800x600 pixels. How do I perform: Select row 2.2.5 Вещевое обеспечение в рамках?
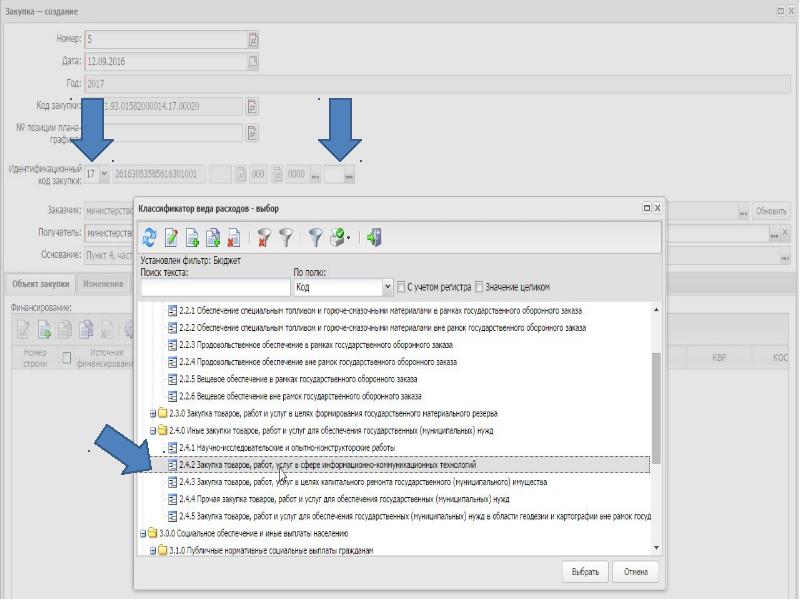coord(293,379)
